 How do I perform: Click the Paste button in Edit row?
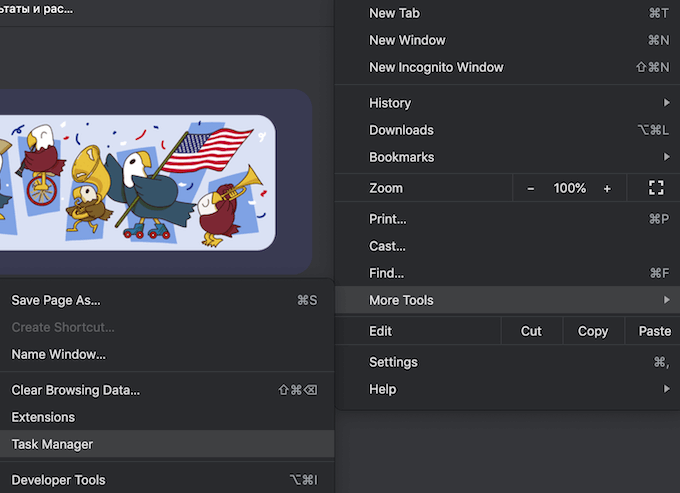(654, 331)
